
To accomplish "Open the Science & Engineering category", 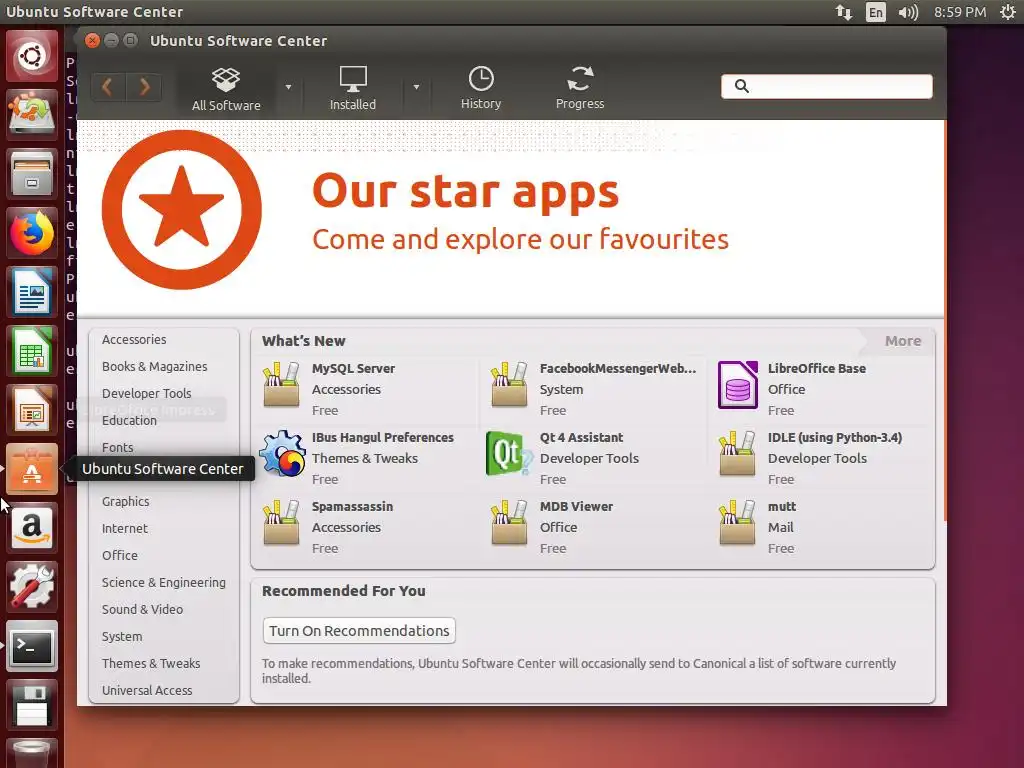I will 163,582.
